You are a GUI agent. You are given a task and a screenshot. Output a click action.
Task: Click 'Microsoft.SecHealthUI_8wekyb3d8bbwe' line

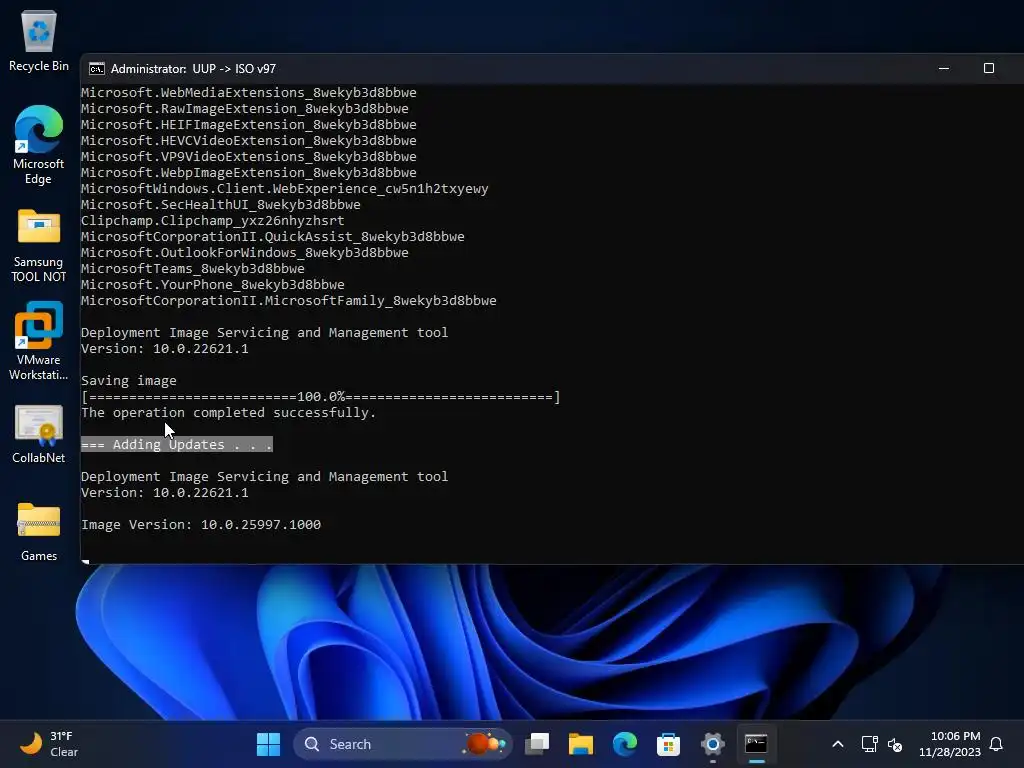pyautogui.click(x=221, y=204)
